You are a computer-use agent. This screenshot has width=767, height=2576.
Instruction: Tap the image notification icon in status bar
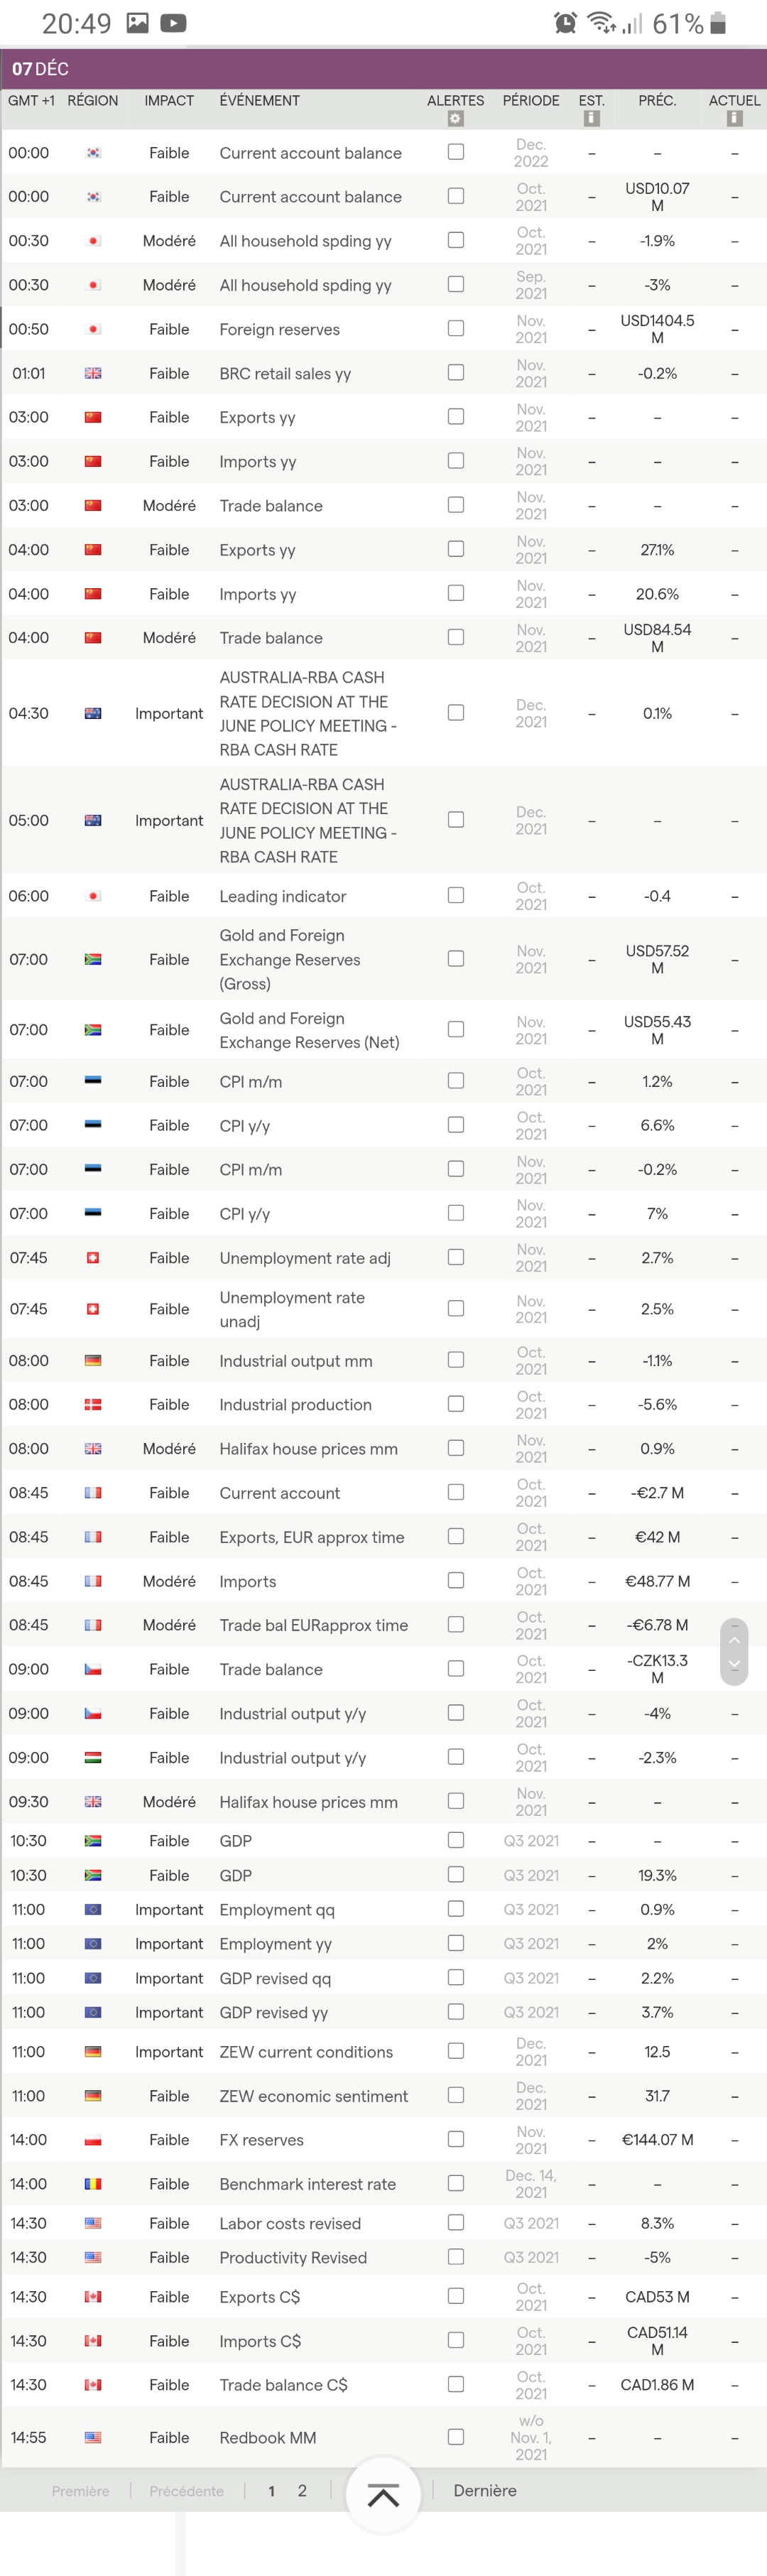(138, 23)
